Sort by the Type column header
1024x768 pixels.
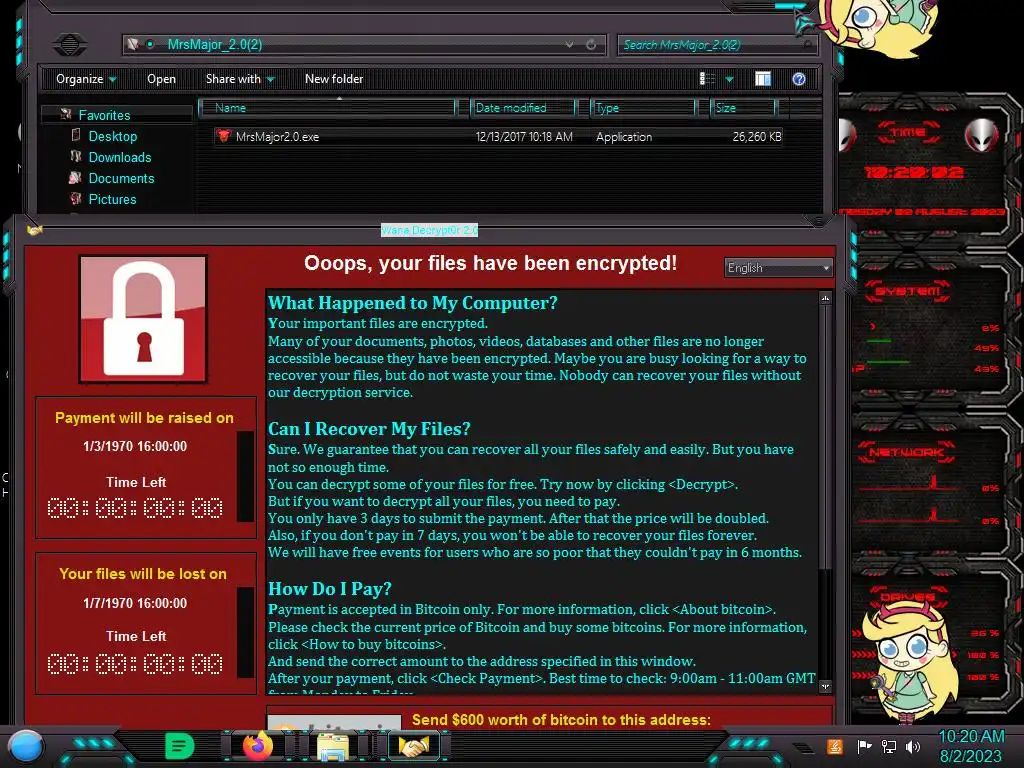pyautogui.click(x=643, y=108)
